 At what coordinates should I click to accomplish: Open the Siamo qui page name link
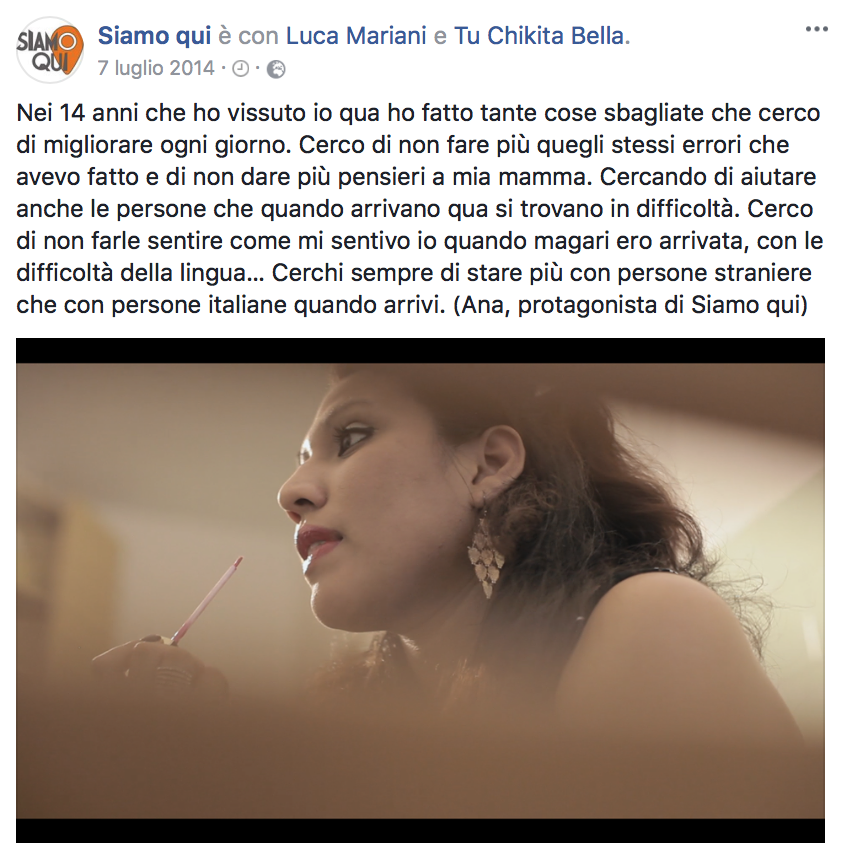(x=154, y=36)
